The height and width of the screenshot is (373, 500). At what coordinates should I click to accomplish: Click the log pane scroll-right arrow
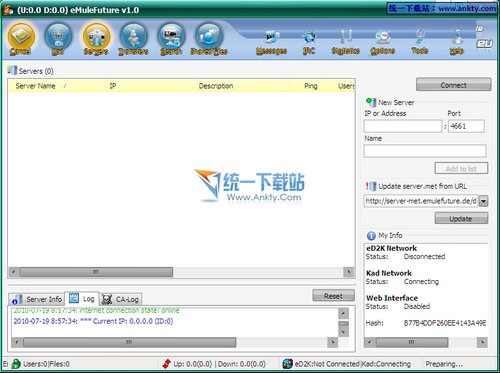pyautogui.click(x=332, y=342)
